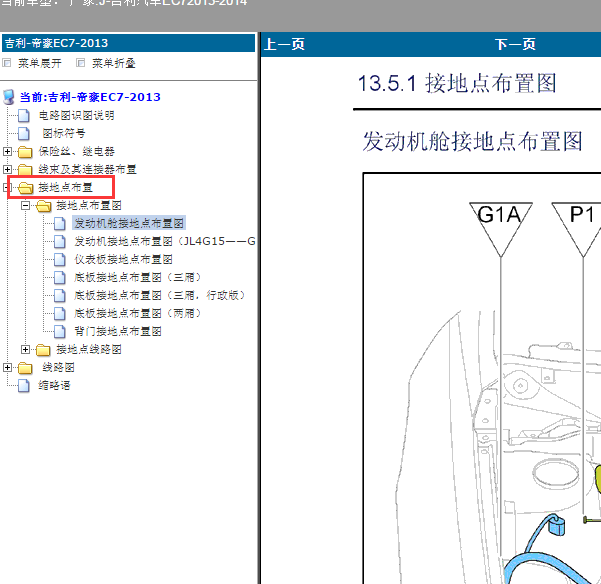Click the page icon for 三厢,行政版 entry
The height and width of the screenshot is (584, 601).
point(60,295)
